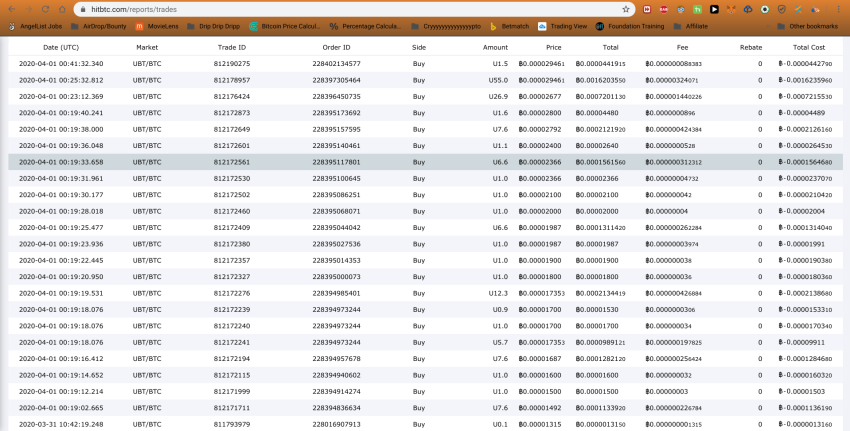The width and height of the screenshot is (850, 431).
Task: Open the green circle extension icon
Action: [x=765, y=9]
